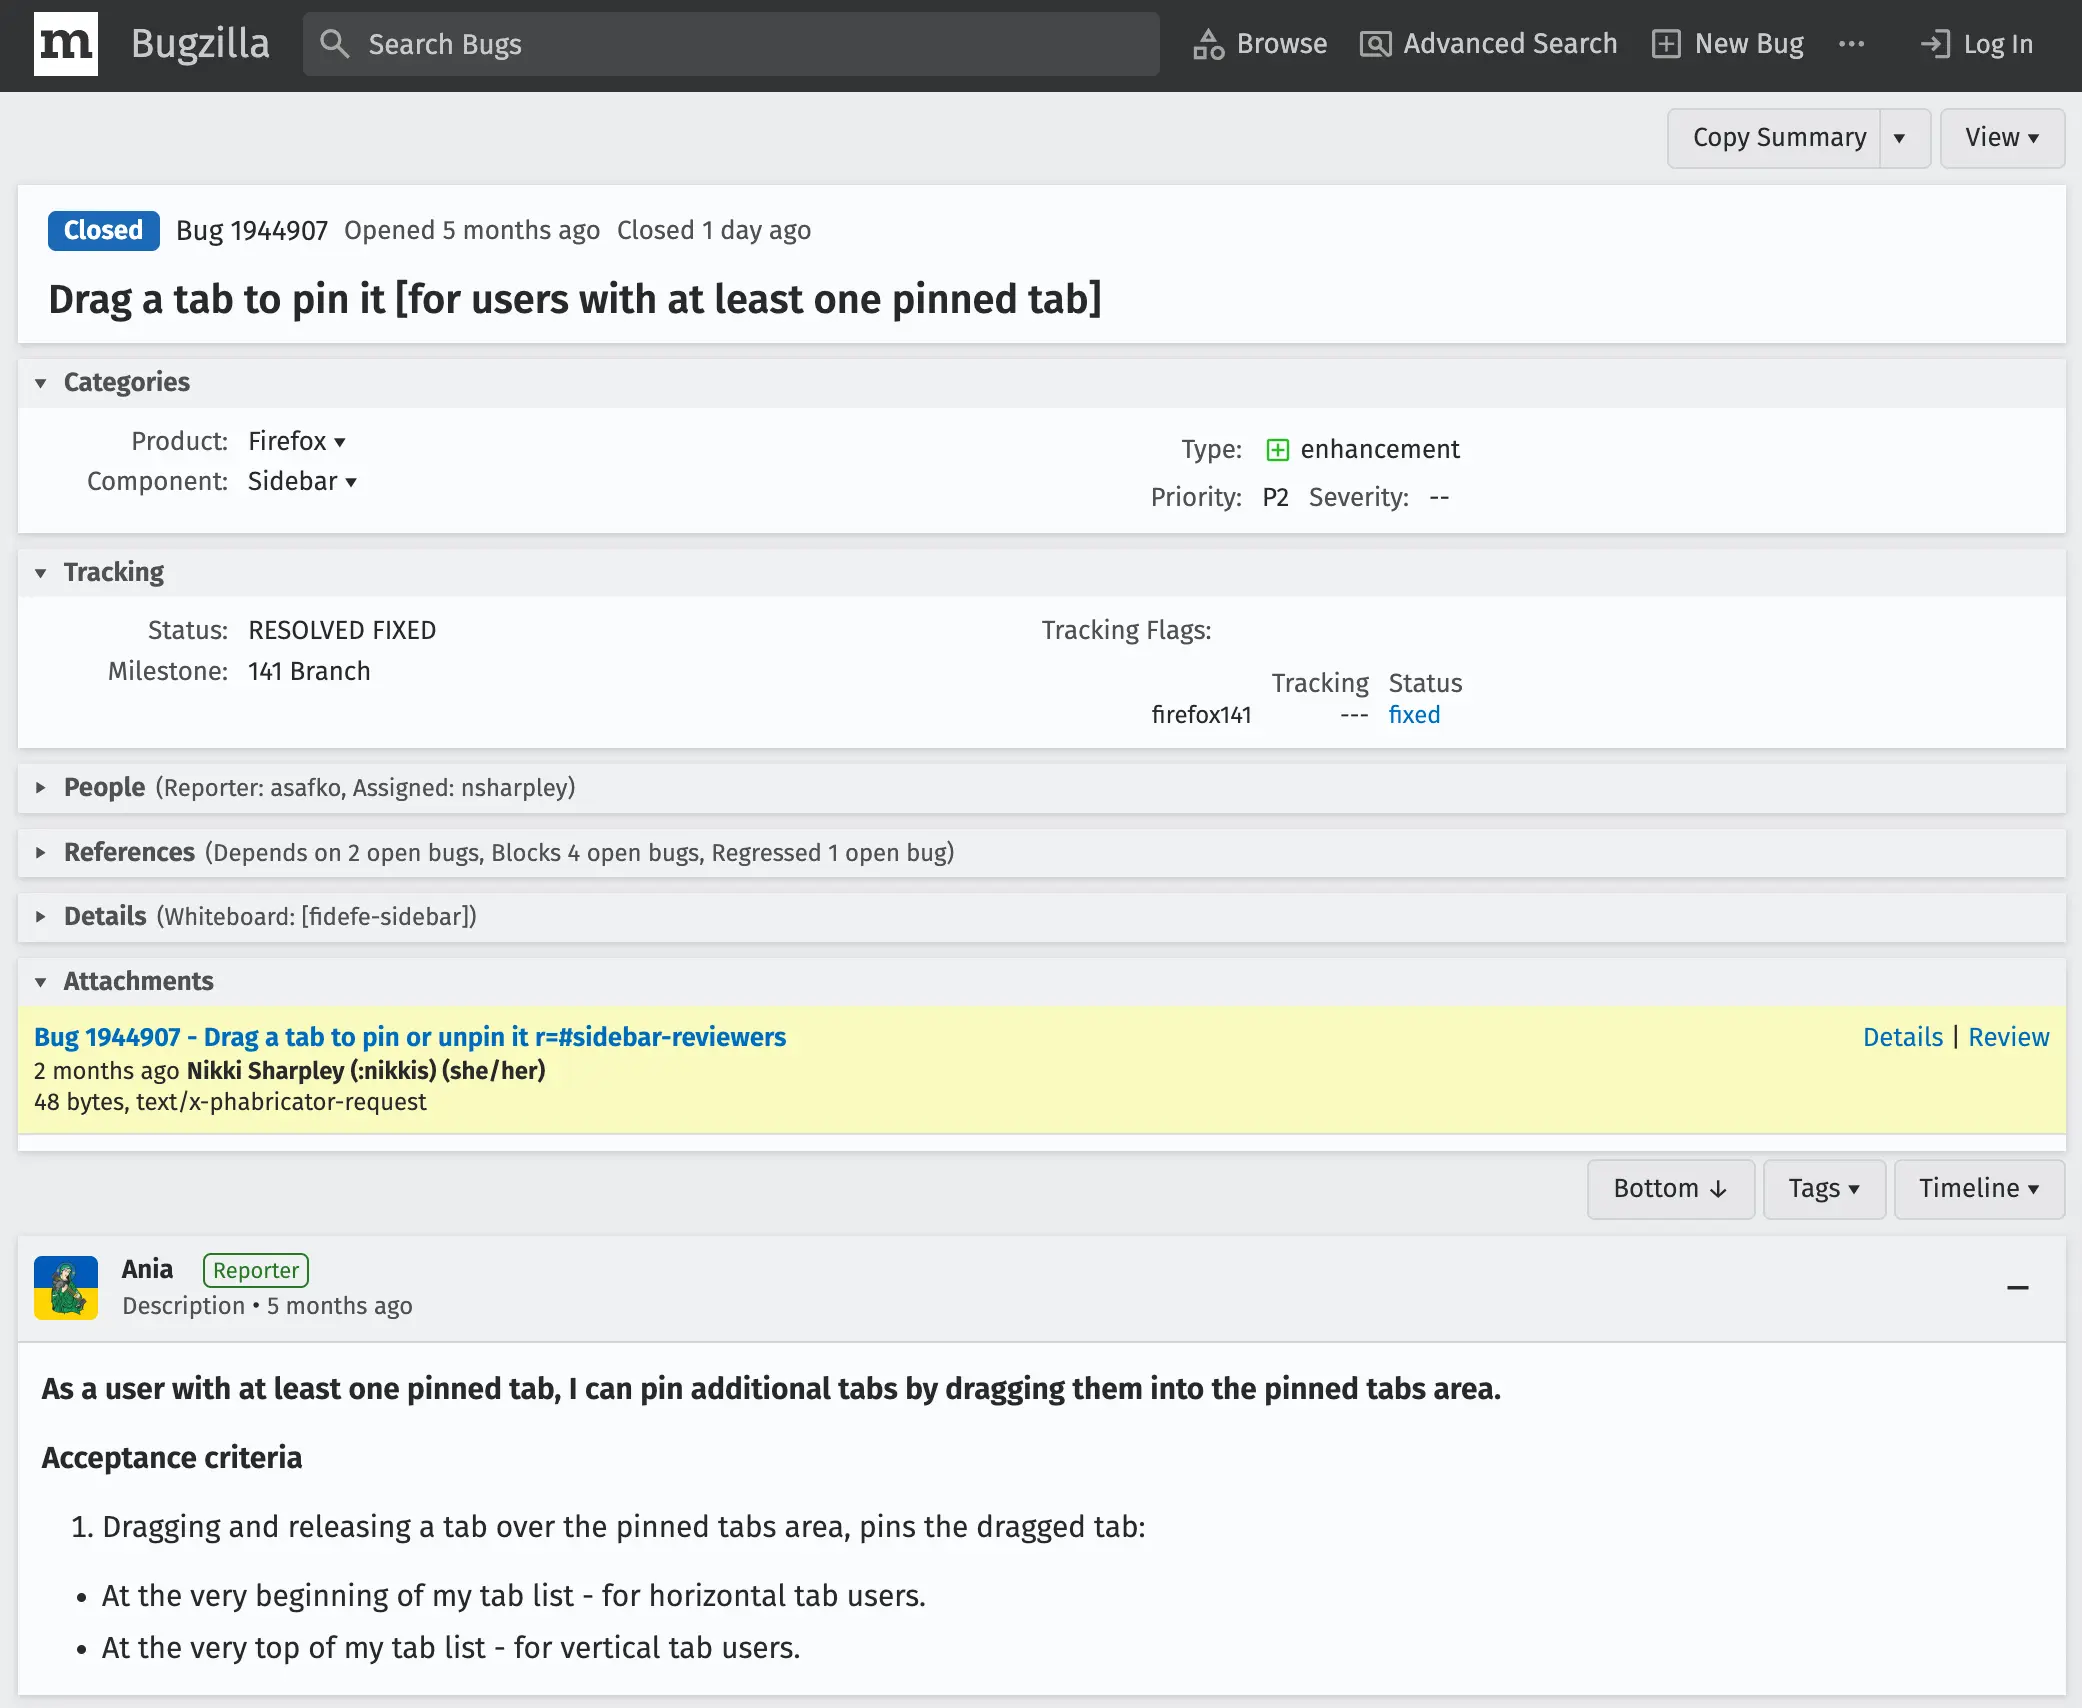Open the Timeline dropdown
The width and height of the screenshot is (2082, 1708).
pyautogui.click(x=1979, y=1189)
